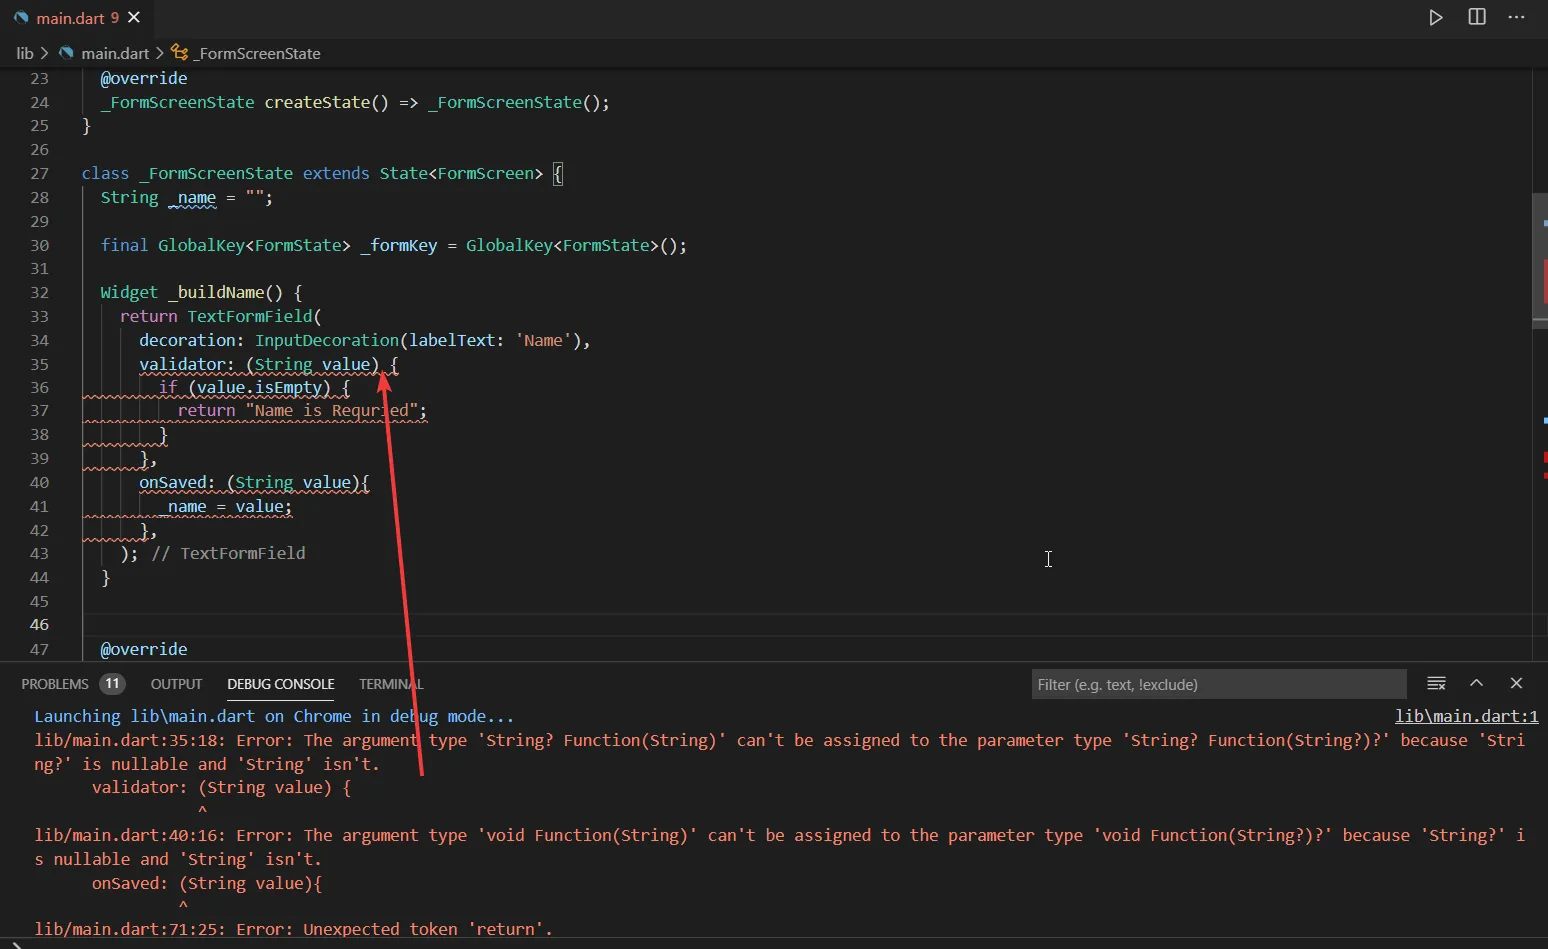
Task: Clear the debug console output
Action: (x=1436, y=683)
